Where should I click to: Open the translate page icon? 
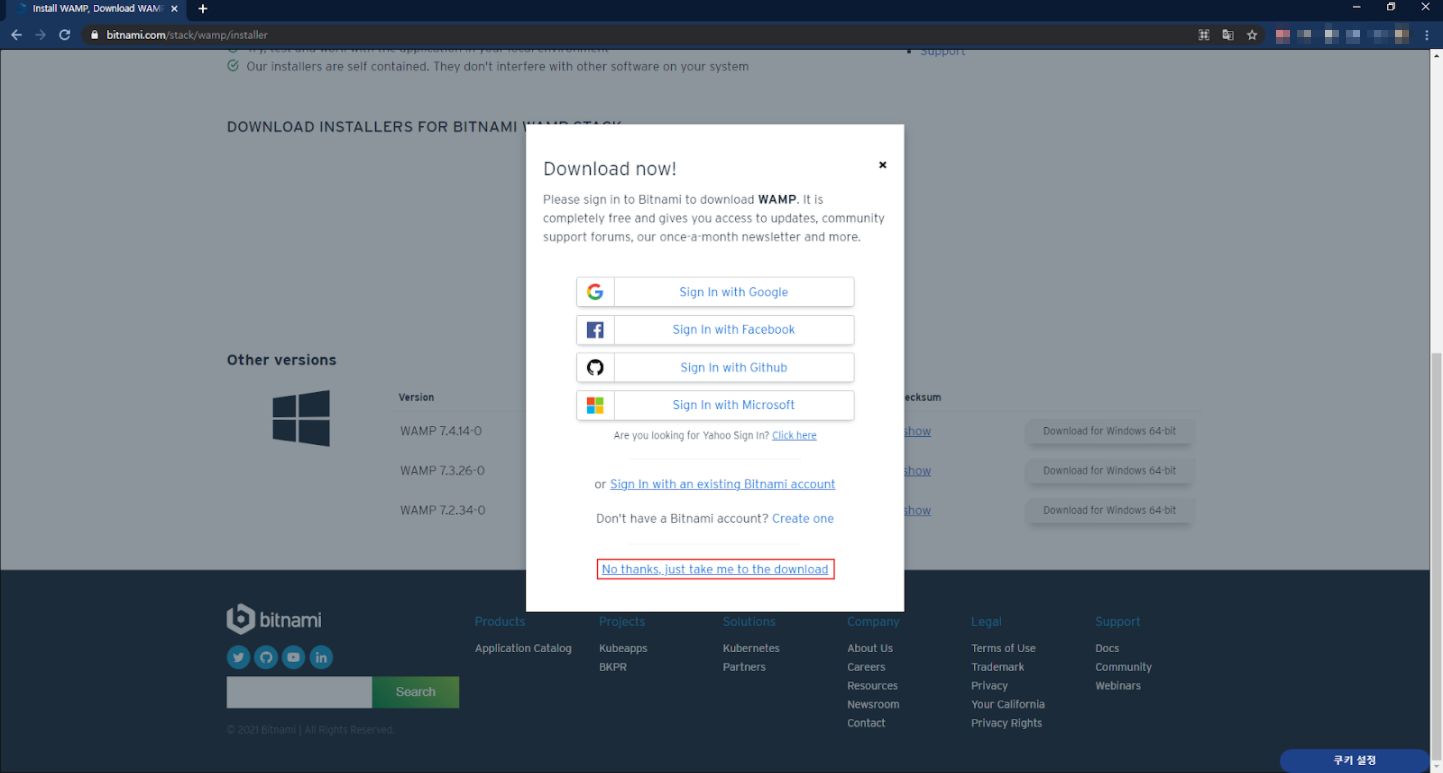coord(1228,35)
